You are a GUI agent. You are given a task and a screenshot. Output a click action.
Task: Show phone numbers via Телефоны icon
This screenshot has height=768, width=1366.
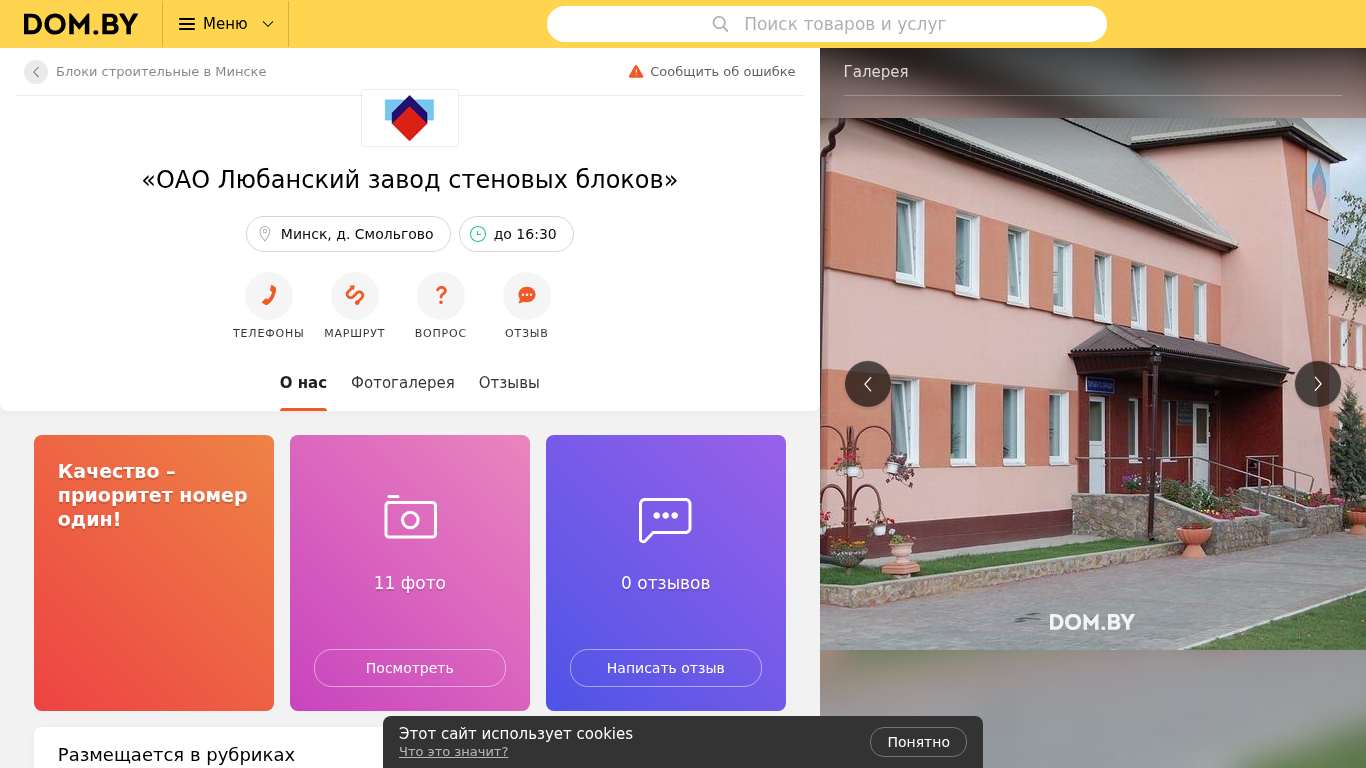269,296
